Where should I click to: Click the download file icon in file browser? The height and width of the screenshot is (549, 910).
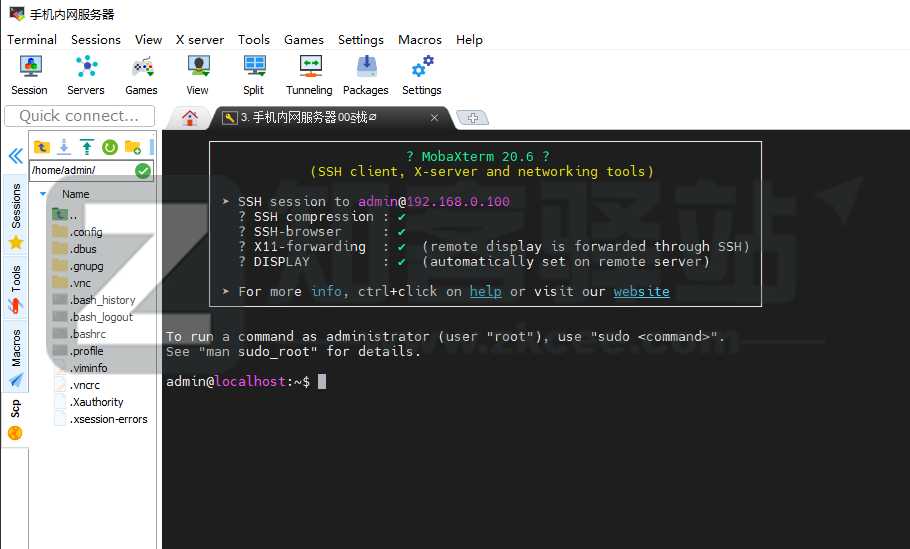coord(64,147)
